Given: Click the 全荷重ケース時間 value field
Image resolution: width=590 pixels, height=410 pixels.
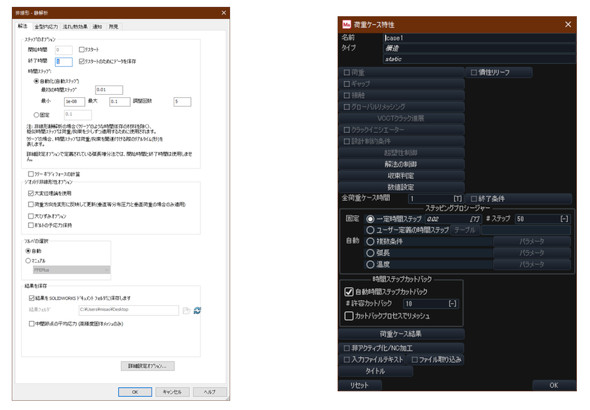Looking at the screenshot, I should [436, 199].
